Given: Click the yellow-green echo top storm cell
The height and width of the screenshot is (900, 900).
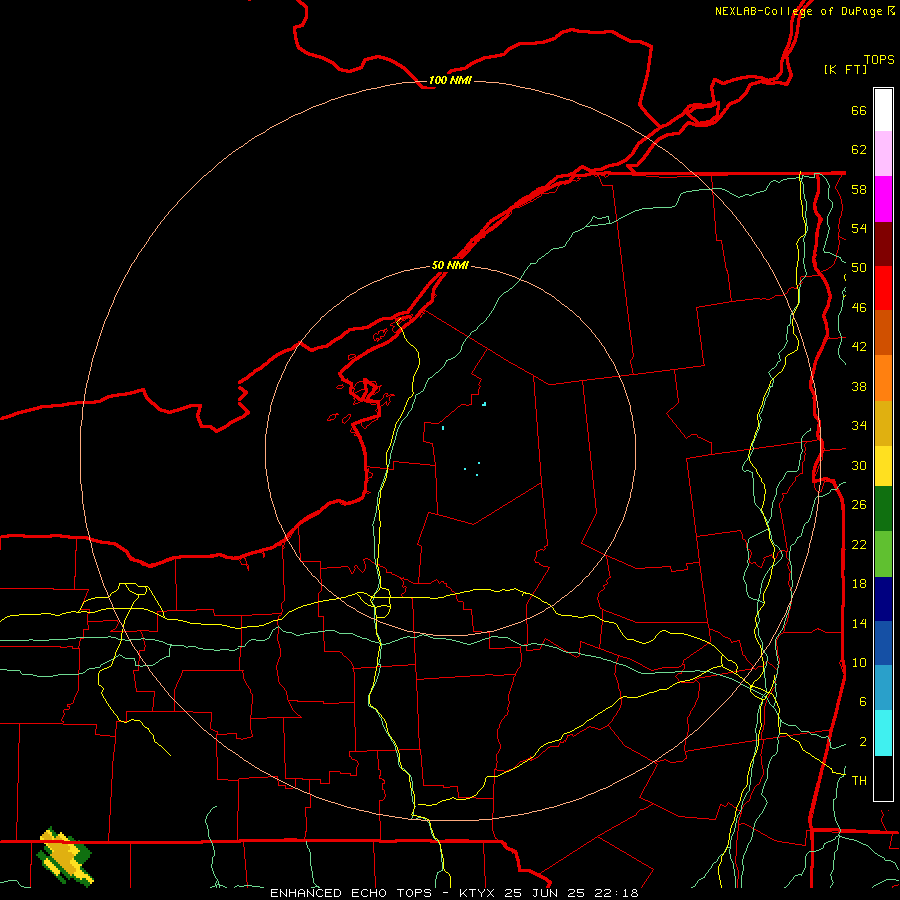Looking at the screenshot, I should click(64, 856).
